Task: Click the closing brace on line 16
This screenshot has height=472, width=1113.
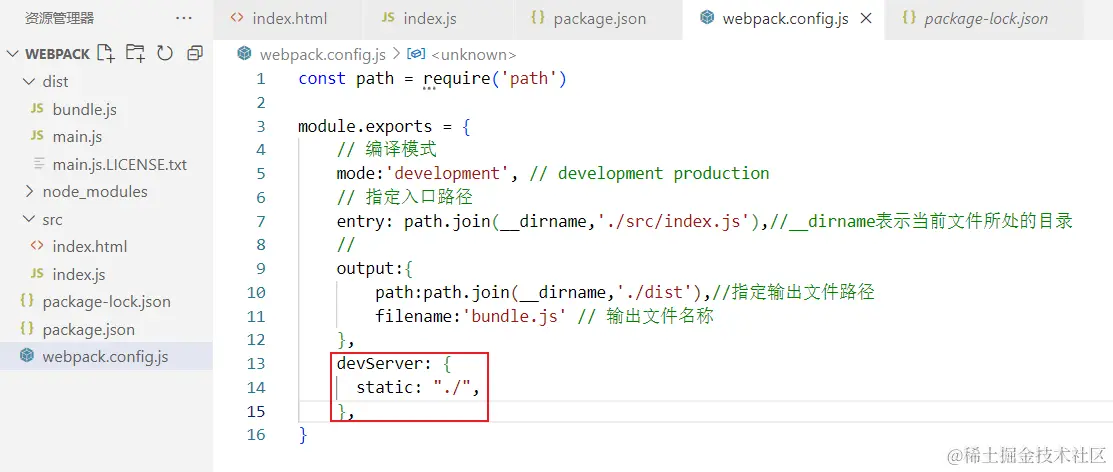Action: click(303, 434)
